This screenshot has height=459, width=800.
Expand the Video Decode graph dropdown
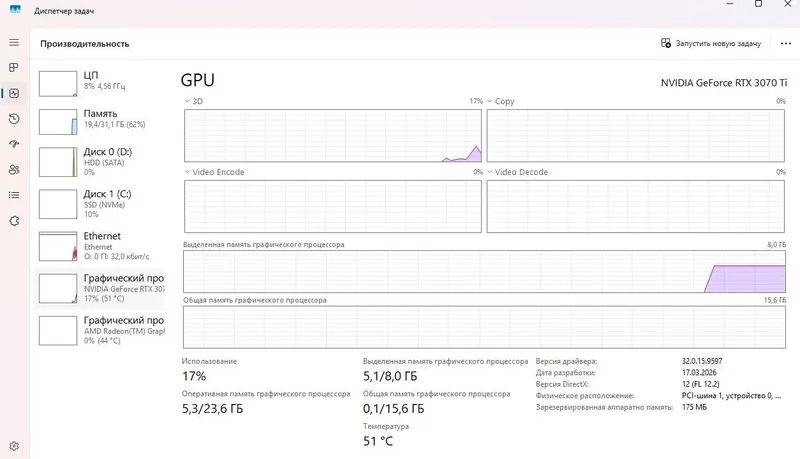[x=517, y=172]
